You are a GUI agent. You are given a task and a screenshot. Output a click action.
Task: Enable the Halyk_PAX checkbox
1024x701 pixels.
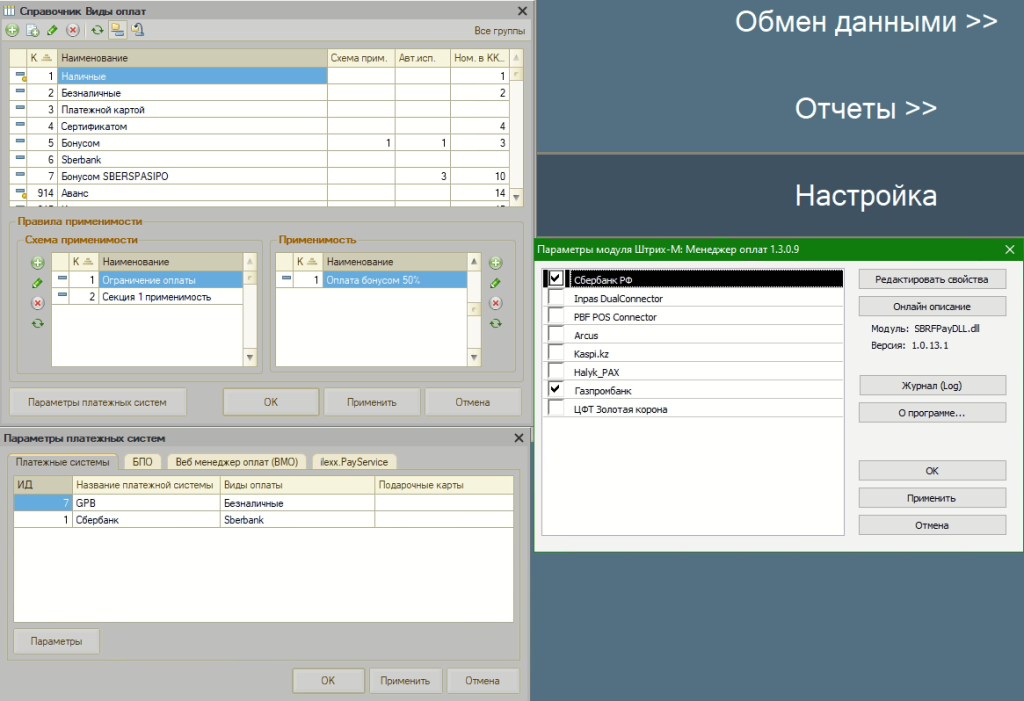(556, 371)
